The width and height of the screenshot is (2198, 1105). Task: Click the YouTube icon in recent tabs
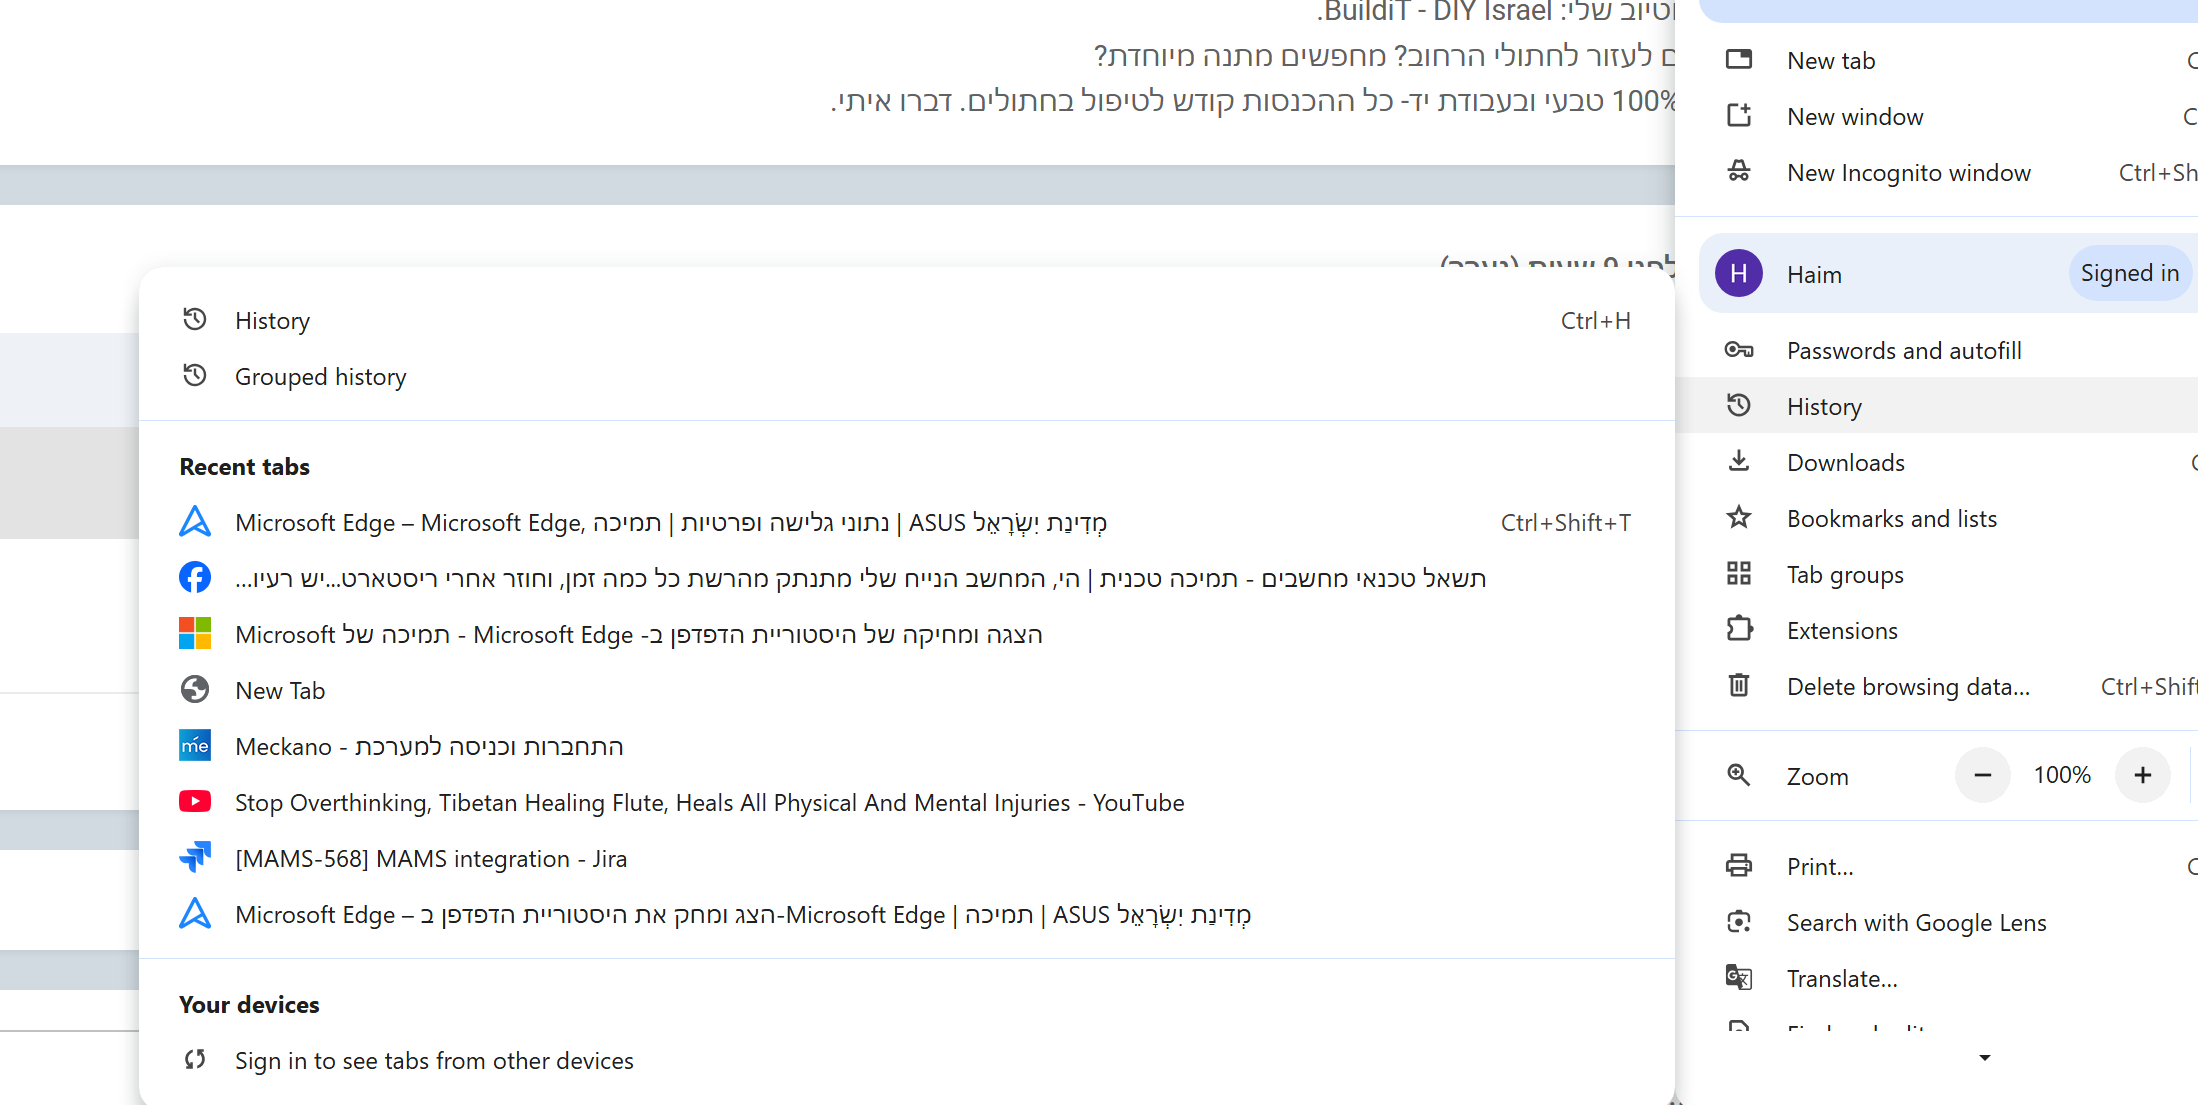pyautogui.click(x=195, y=802)
